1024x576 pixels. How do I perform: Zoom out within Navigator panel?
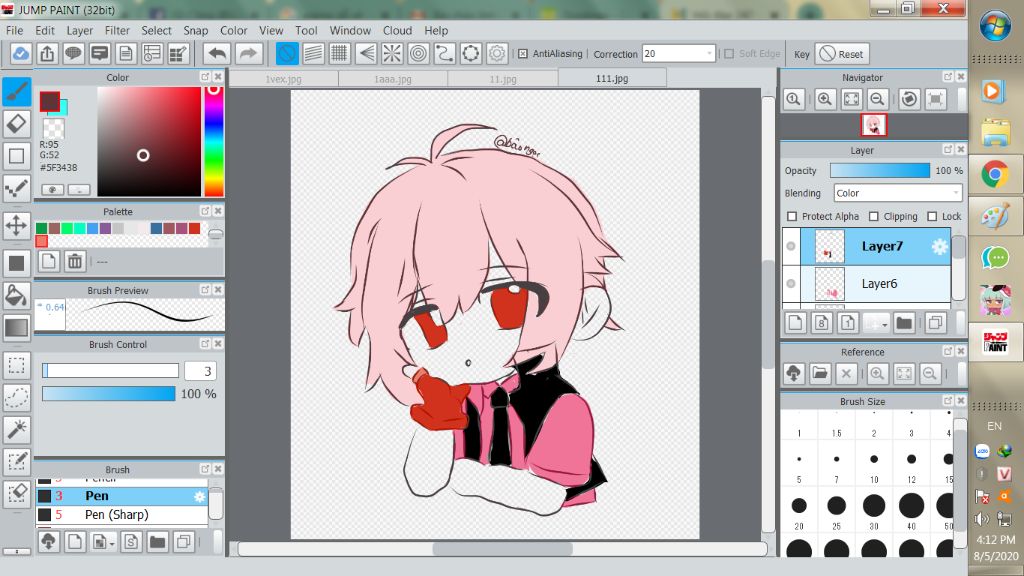(x=878, y=99)
